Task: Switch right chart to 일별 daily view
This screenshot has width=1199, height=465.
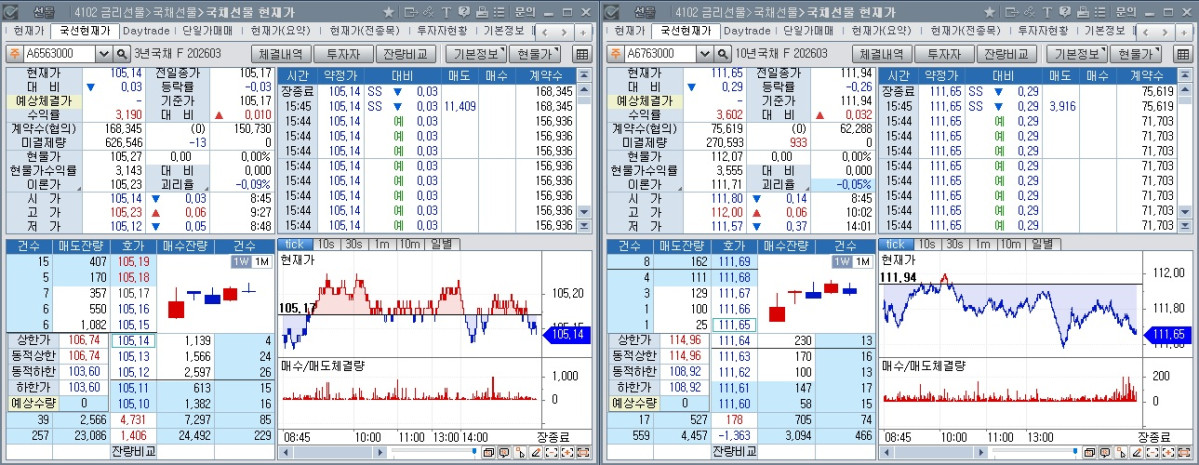Action: coord(1045,244)
